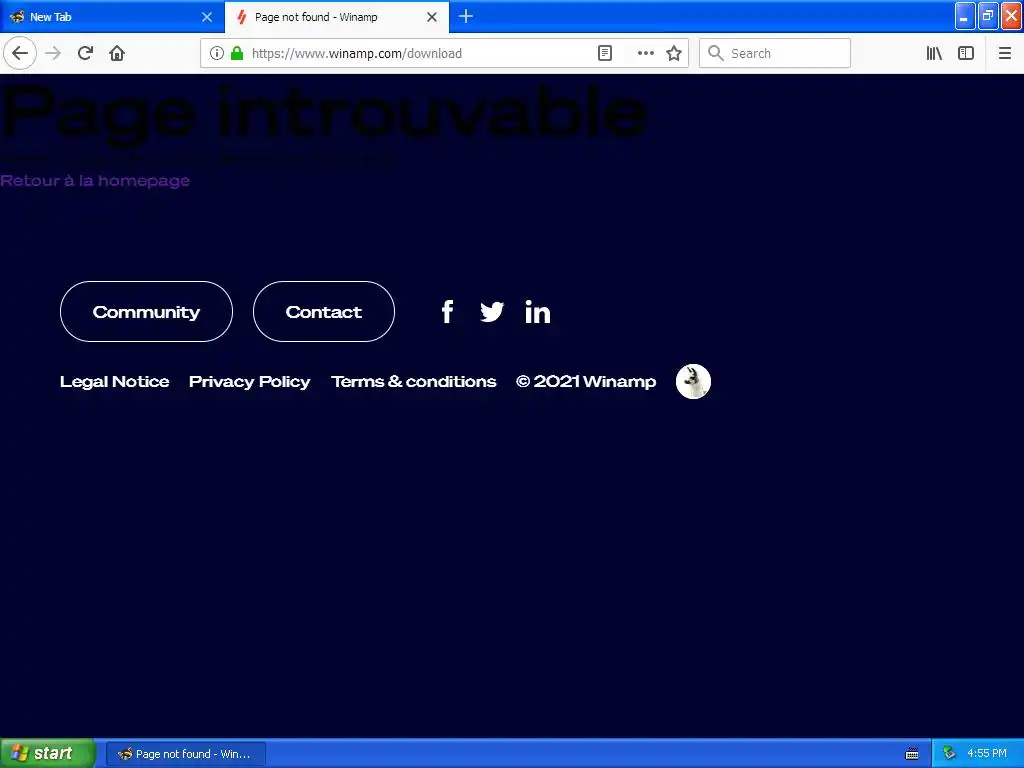The image size is (1024, 768).
Task: Select the Page not found - Winamp tab
Action: [337, 17]
